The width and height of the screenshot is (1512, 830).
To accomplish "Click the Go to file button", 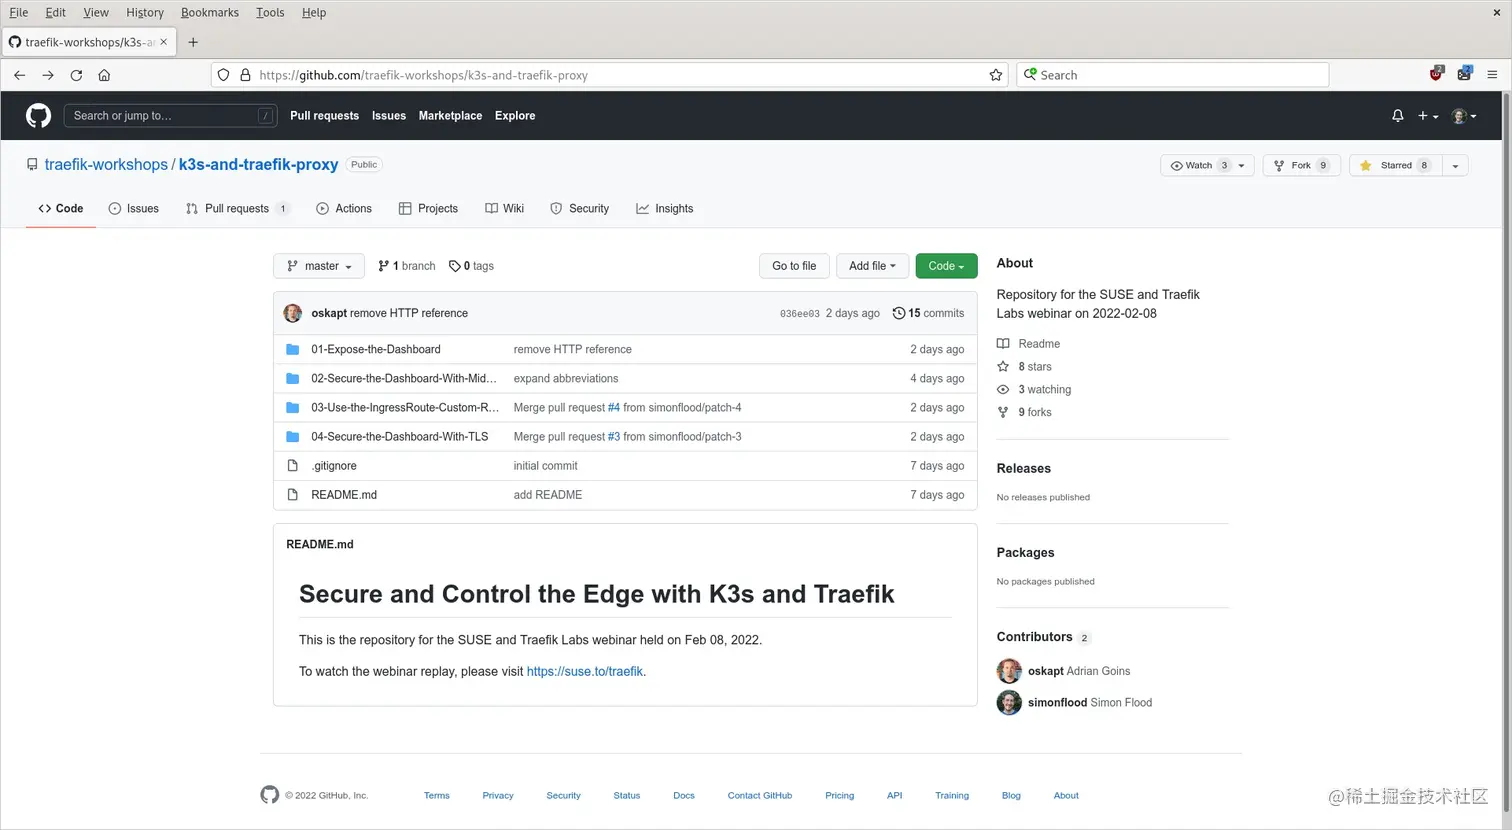I will (794, 266).
